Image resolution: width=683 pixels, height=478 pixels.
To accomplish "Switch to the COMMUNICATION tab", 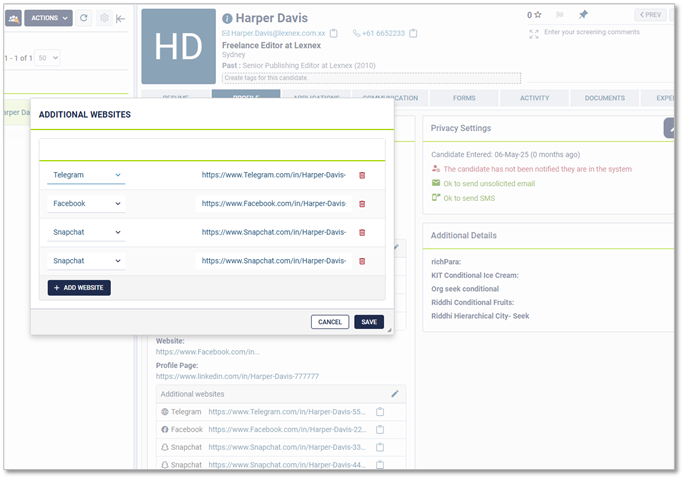I will [x=390, y=98].
